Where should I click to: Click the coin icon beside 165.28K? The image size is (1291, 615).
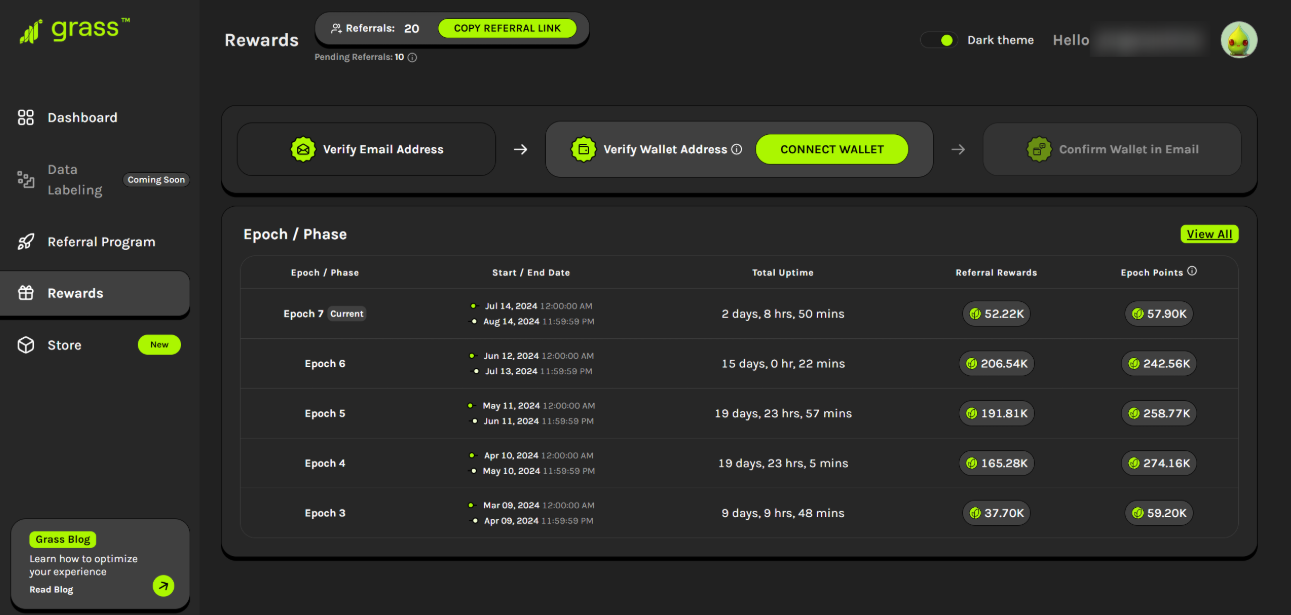point(971,463)
